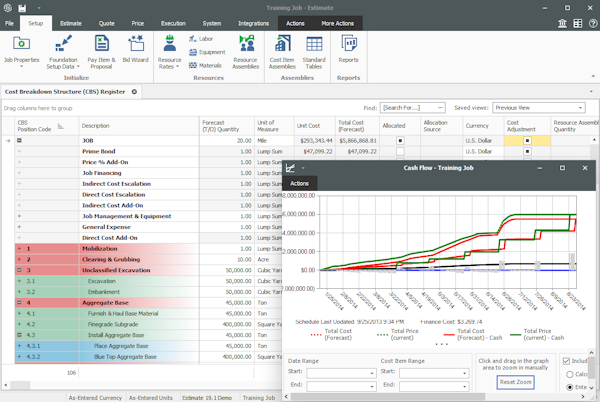Open Pay Item & Proposal

click(101, 52)
